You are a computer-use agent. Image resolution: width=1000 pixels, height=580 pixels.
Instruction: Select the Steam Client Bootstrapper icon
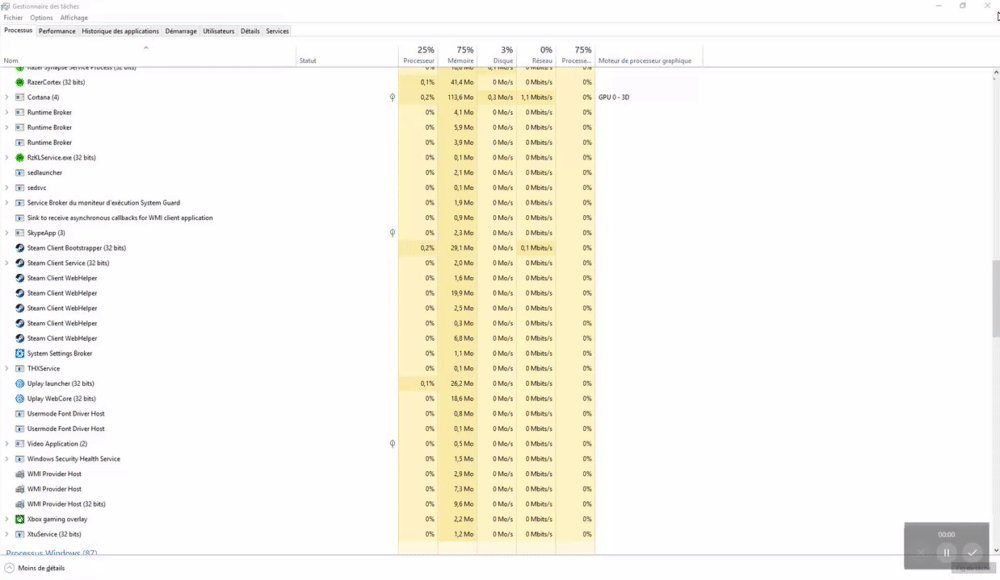(20, 248)
